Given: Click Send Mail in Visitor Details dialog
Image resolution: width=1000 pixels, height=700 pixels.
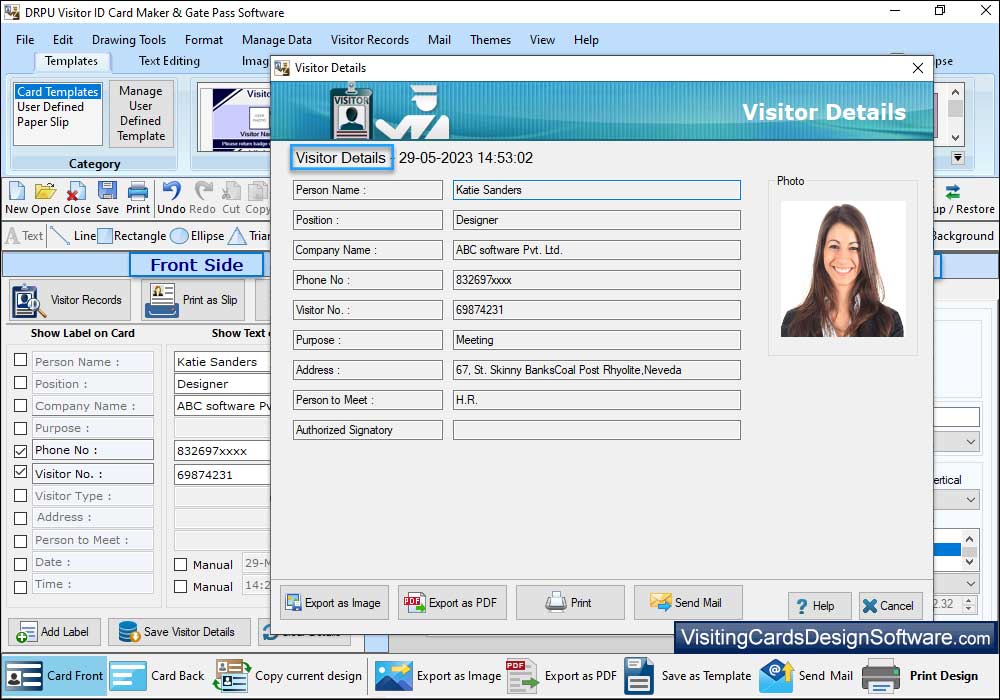Looking at the screenshot, I should pos(688,602).
